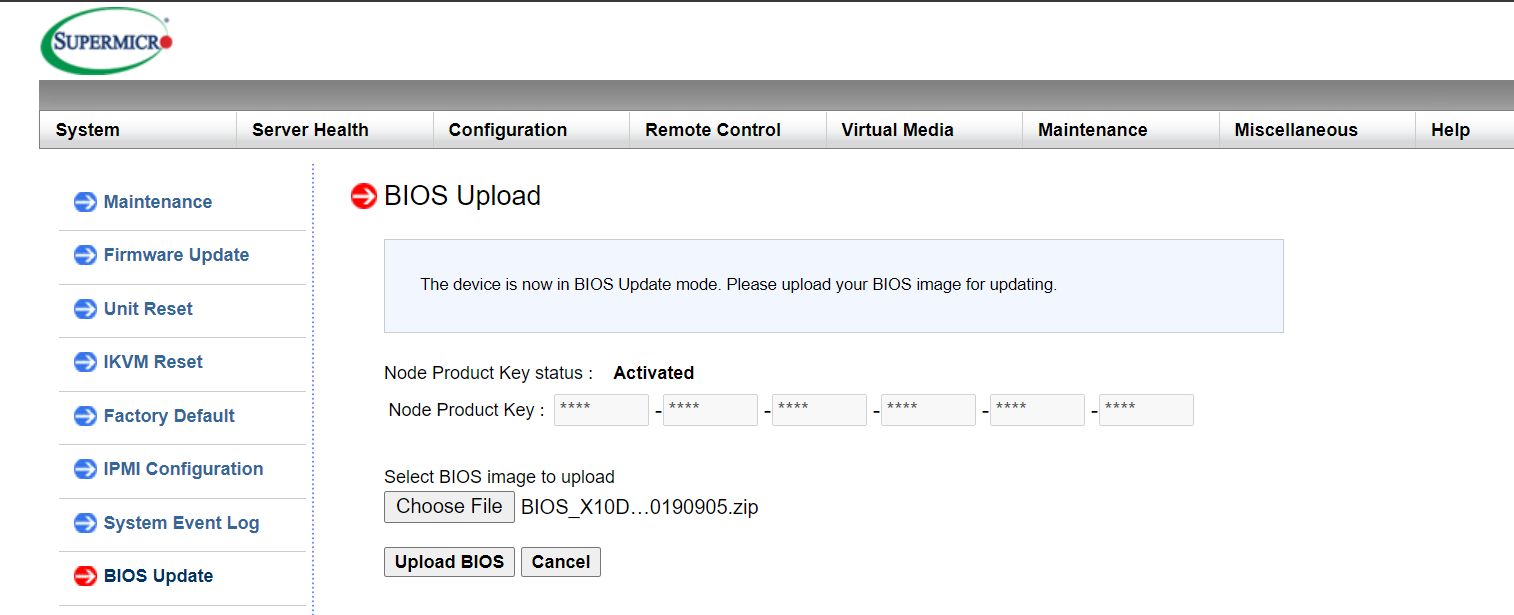Expand the Configuration menu
The height and width of the screenshot is (615, 1514).
pos(507,130)
